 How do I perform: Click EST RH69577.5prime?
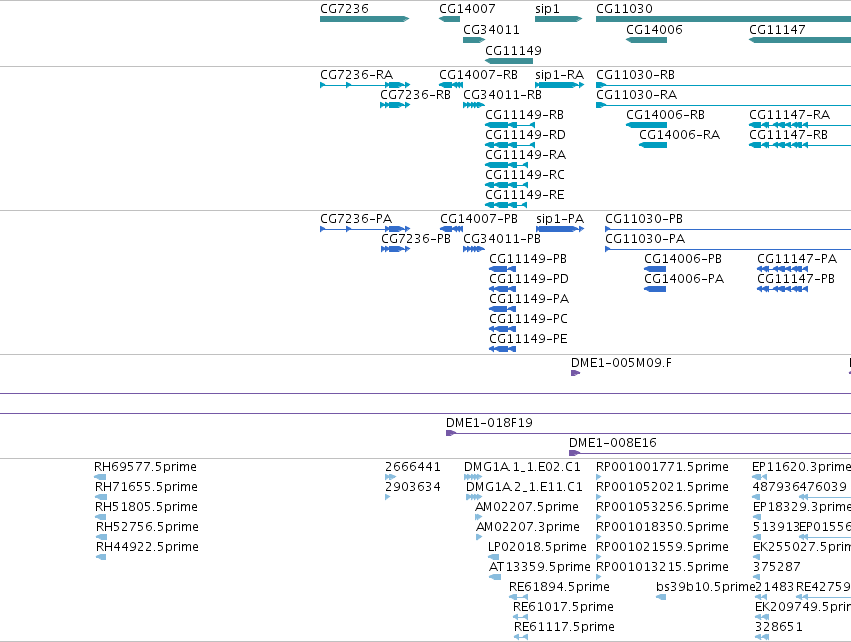100,477
